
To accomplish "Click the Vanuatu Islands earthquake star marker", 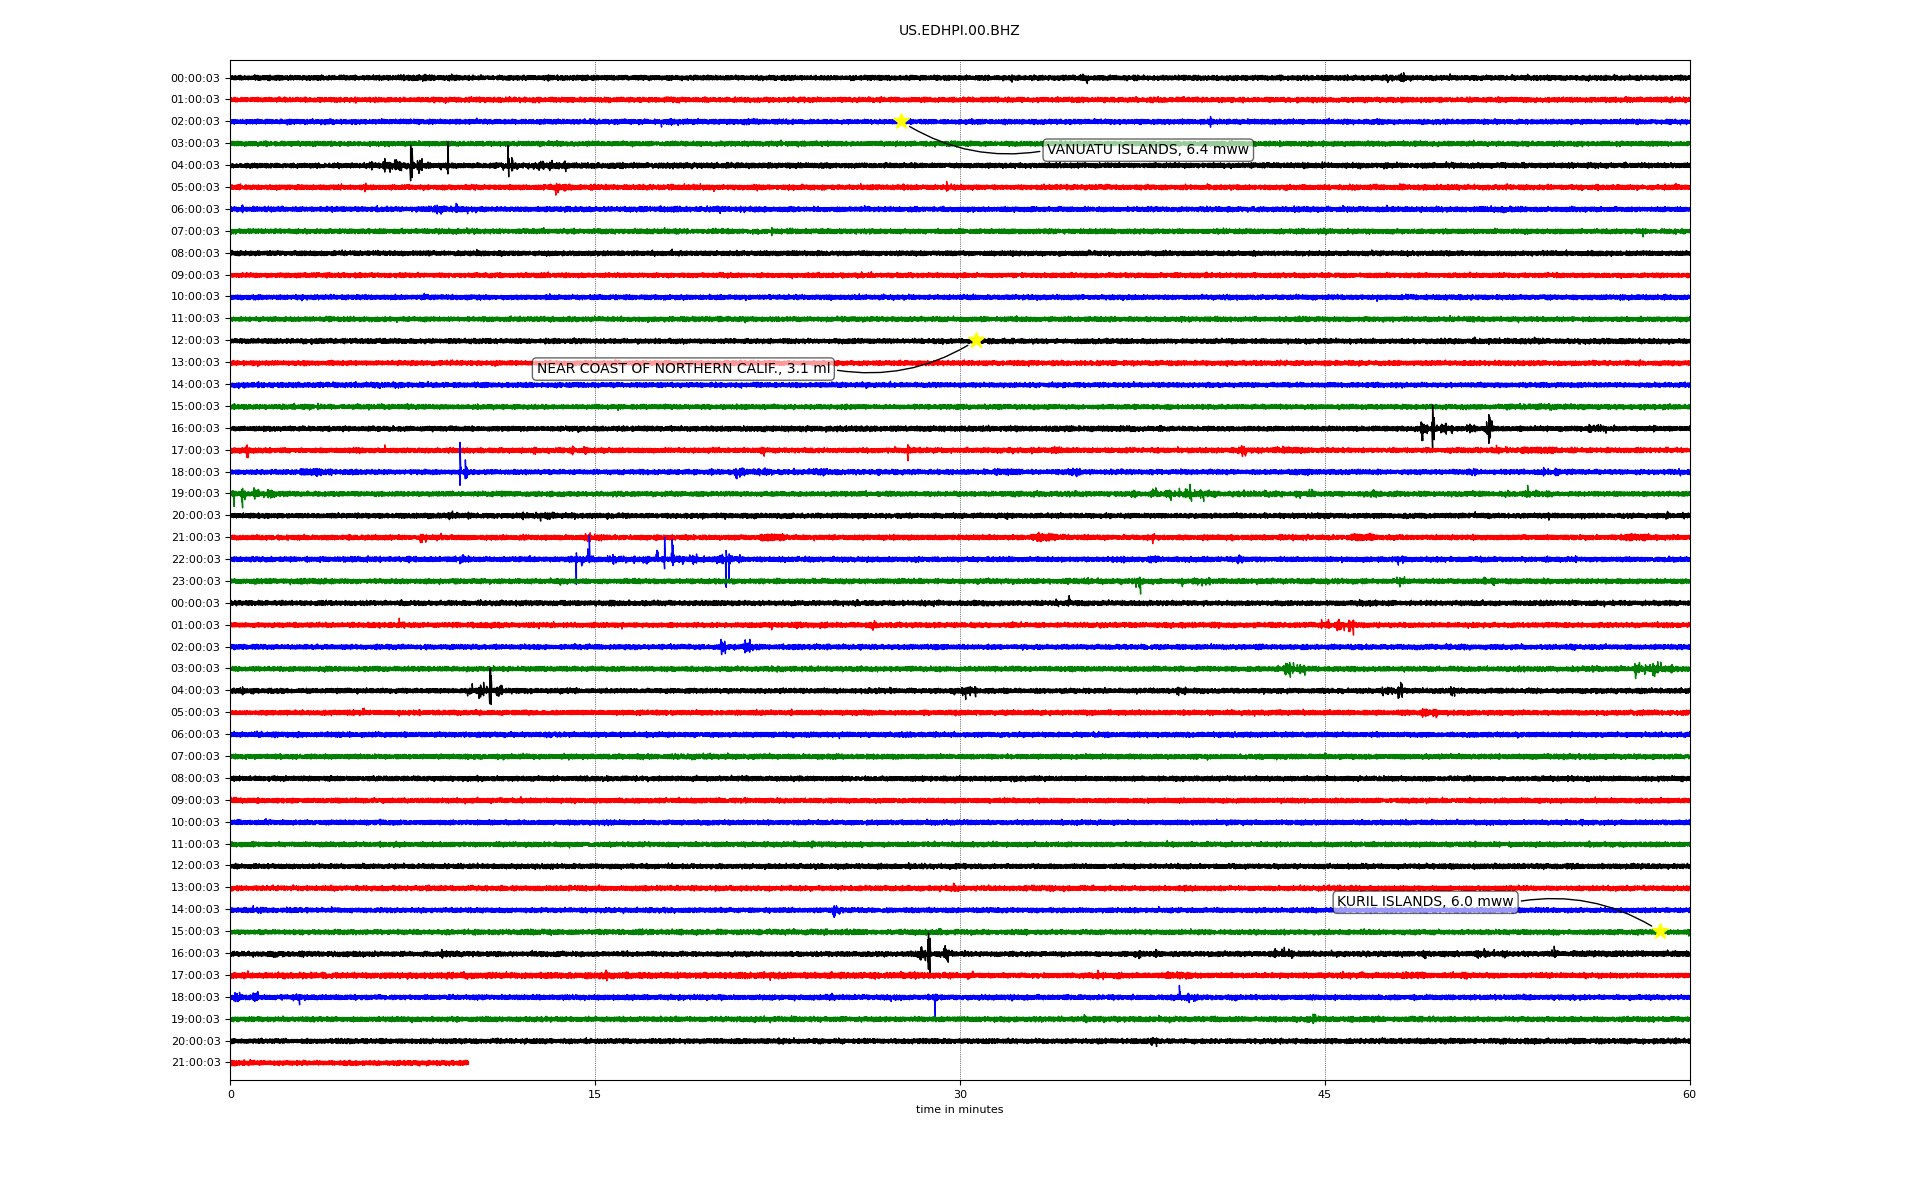I will coord(901,121).
